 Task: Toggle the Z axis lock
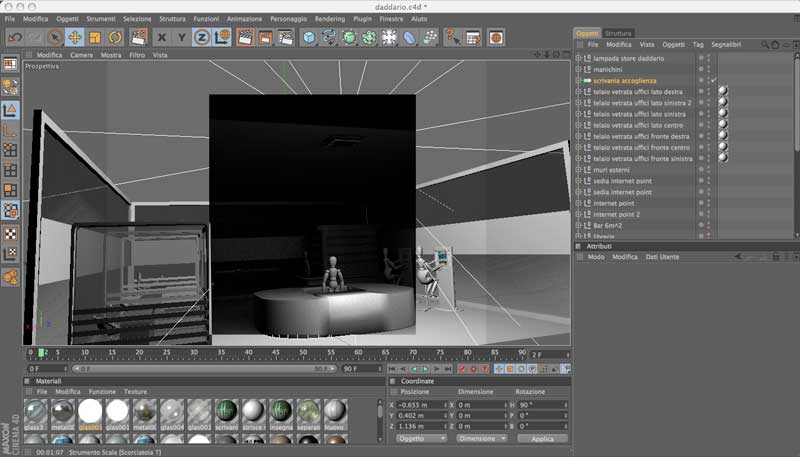[201, 37]
